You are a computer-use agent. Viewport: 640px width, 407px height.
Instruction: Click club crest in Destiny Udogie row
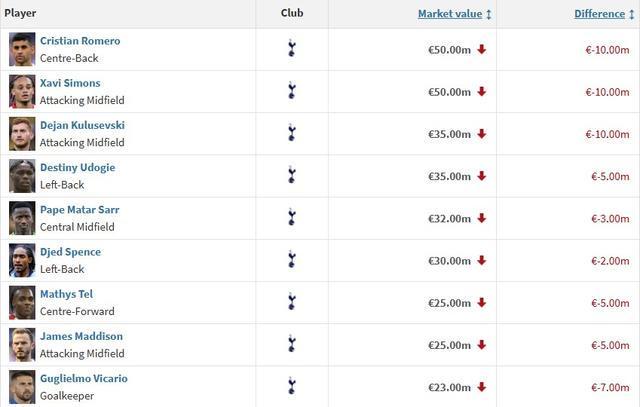[291, 175]
